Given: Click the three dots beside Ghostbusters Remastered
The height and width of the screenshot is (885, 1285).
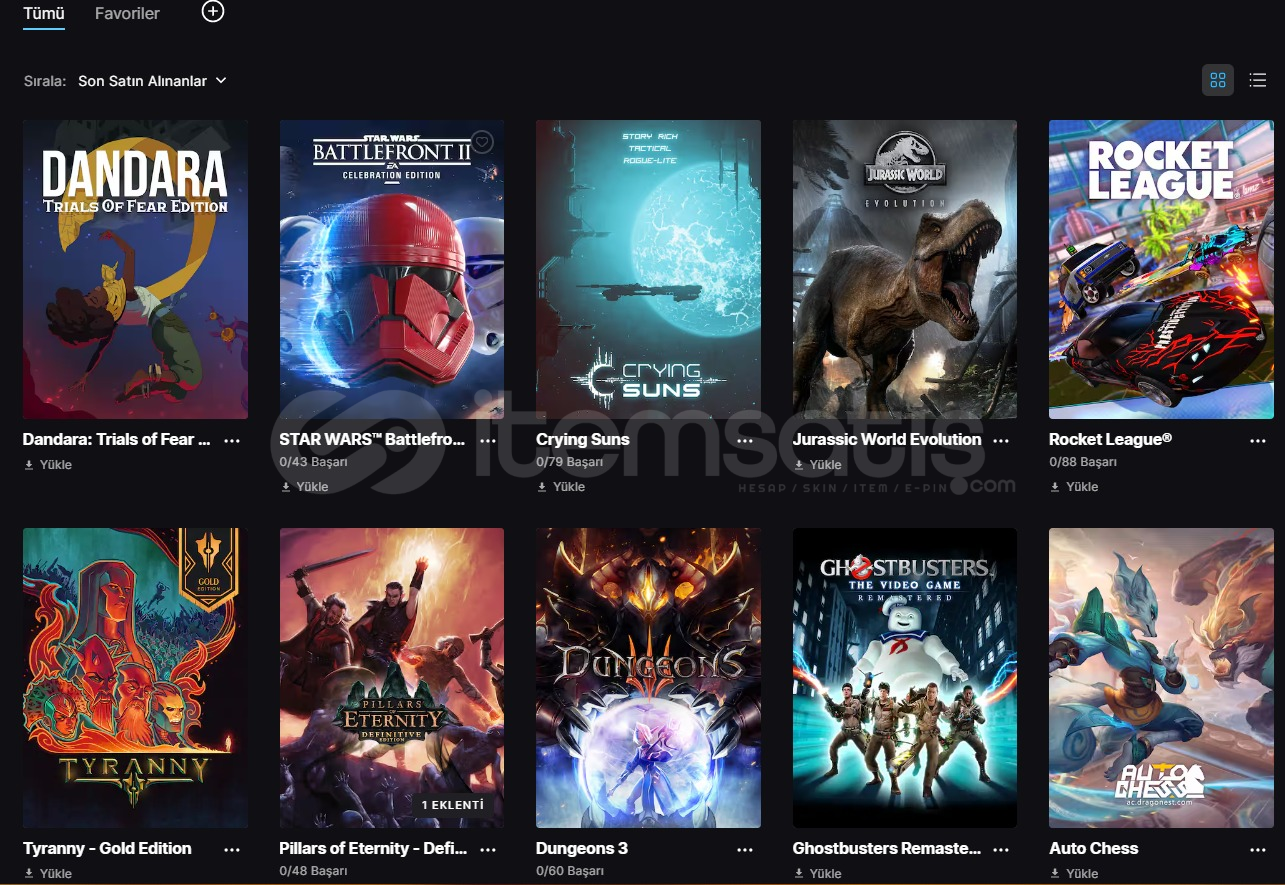Looking at the screenshot, I should [1001, 849].
